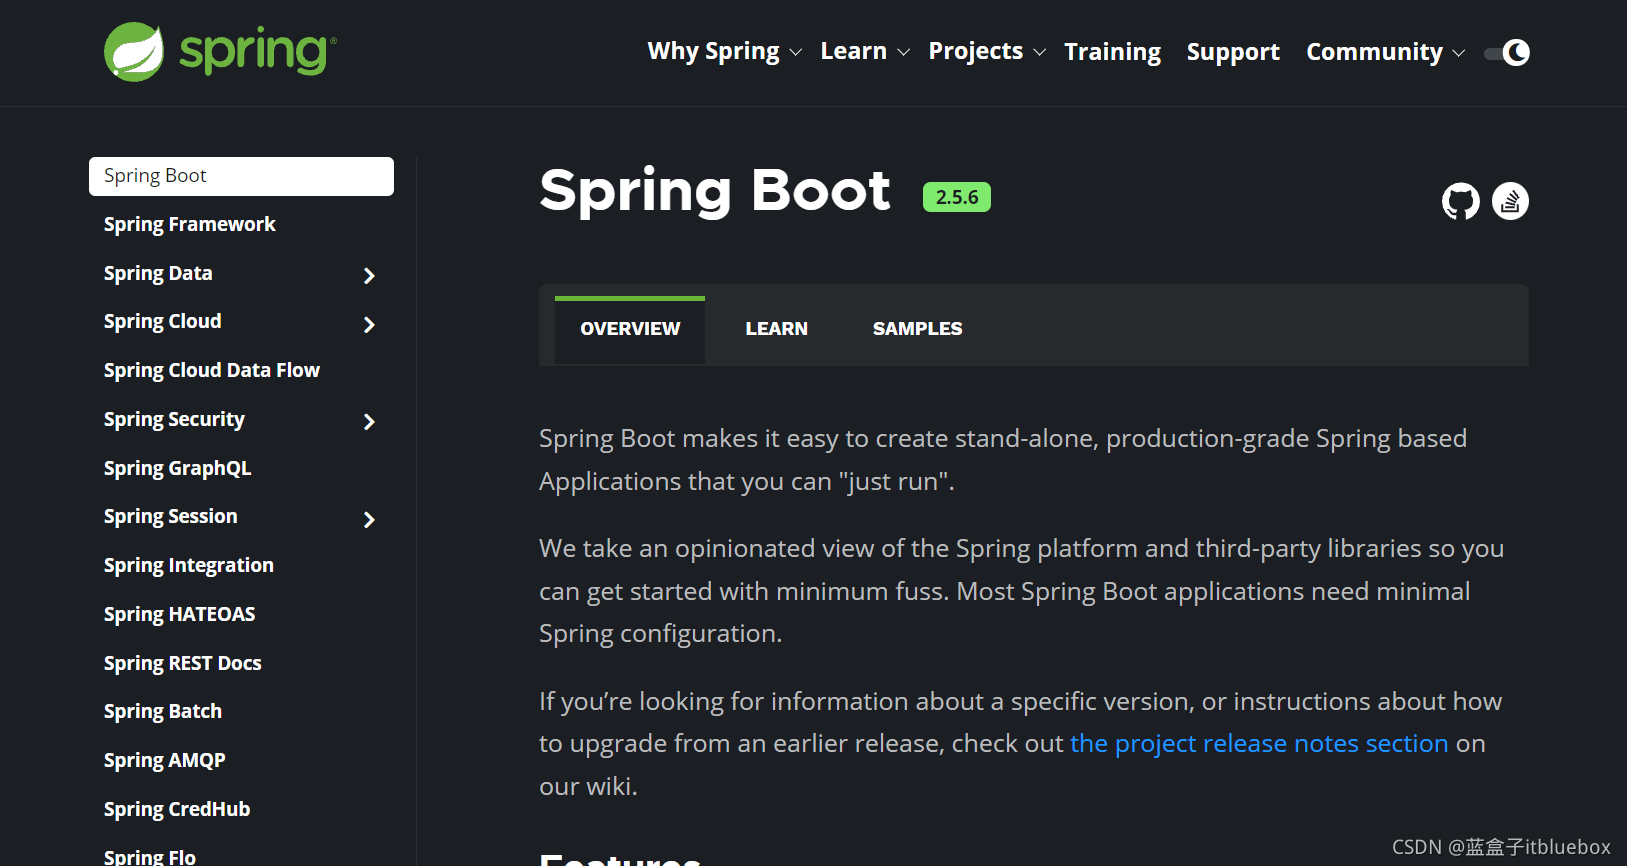Viewport: 1627px width, 866px height.
Task: Select Spring Batch in sidebar
Action: click(x=163, y=712)
